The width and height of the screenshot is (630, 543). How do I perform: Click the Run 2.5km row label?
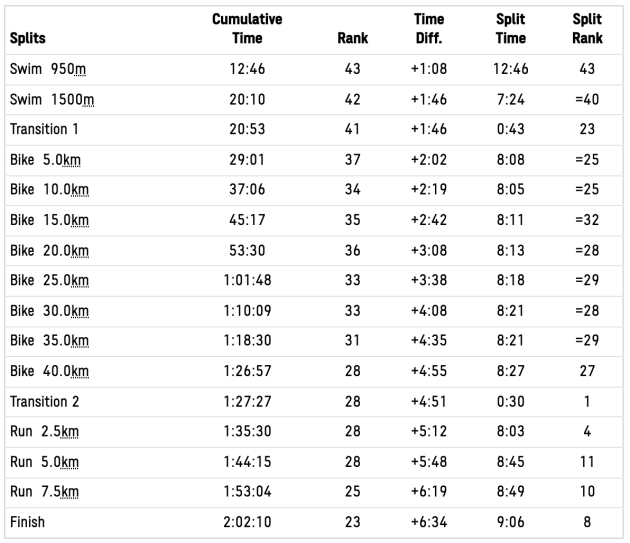45,432
